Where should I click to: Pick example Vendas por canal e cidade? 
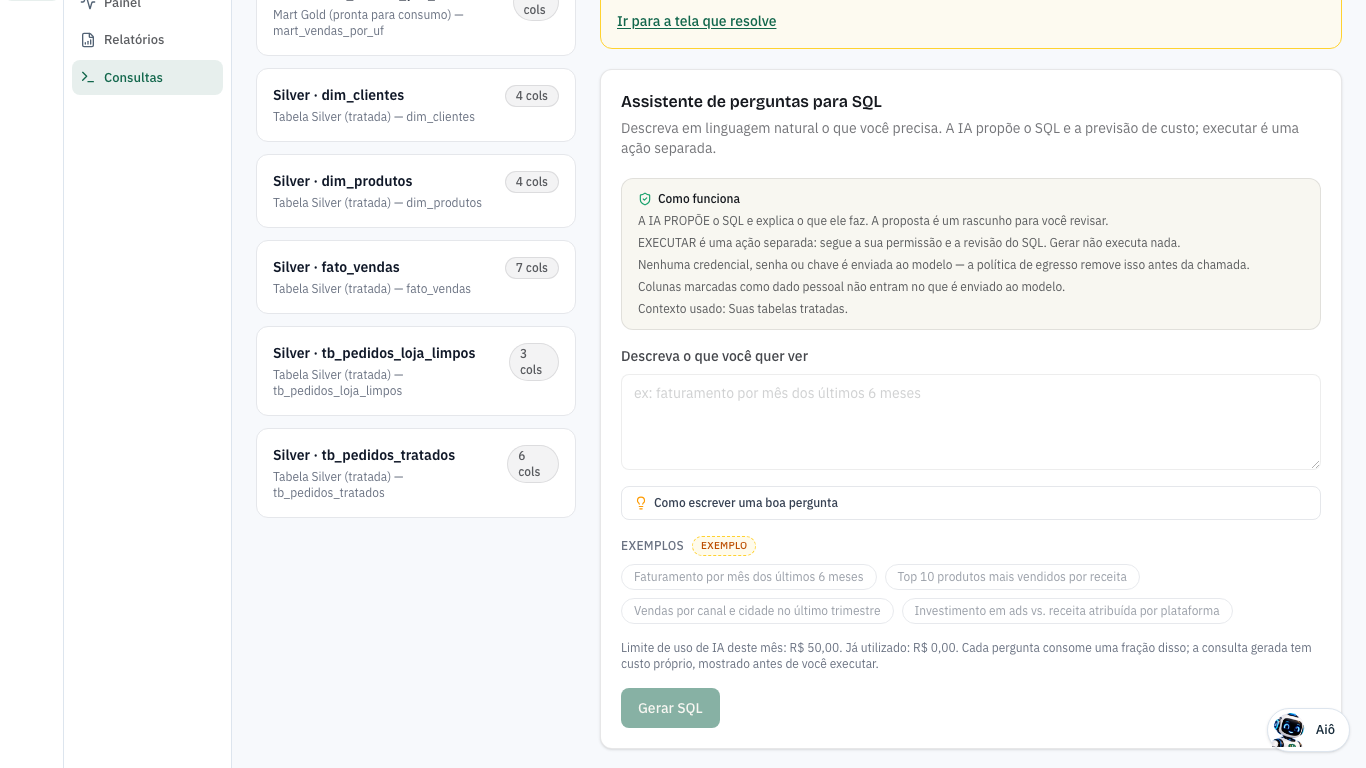pos(757,611)
